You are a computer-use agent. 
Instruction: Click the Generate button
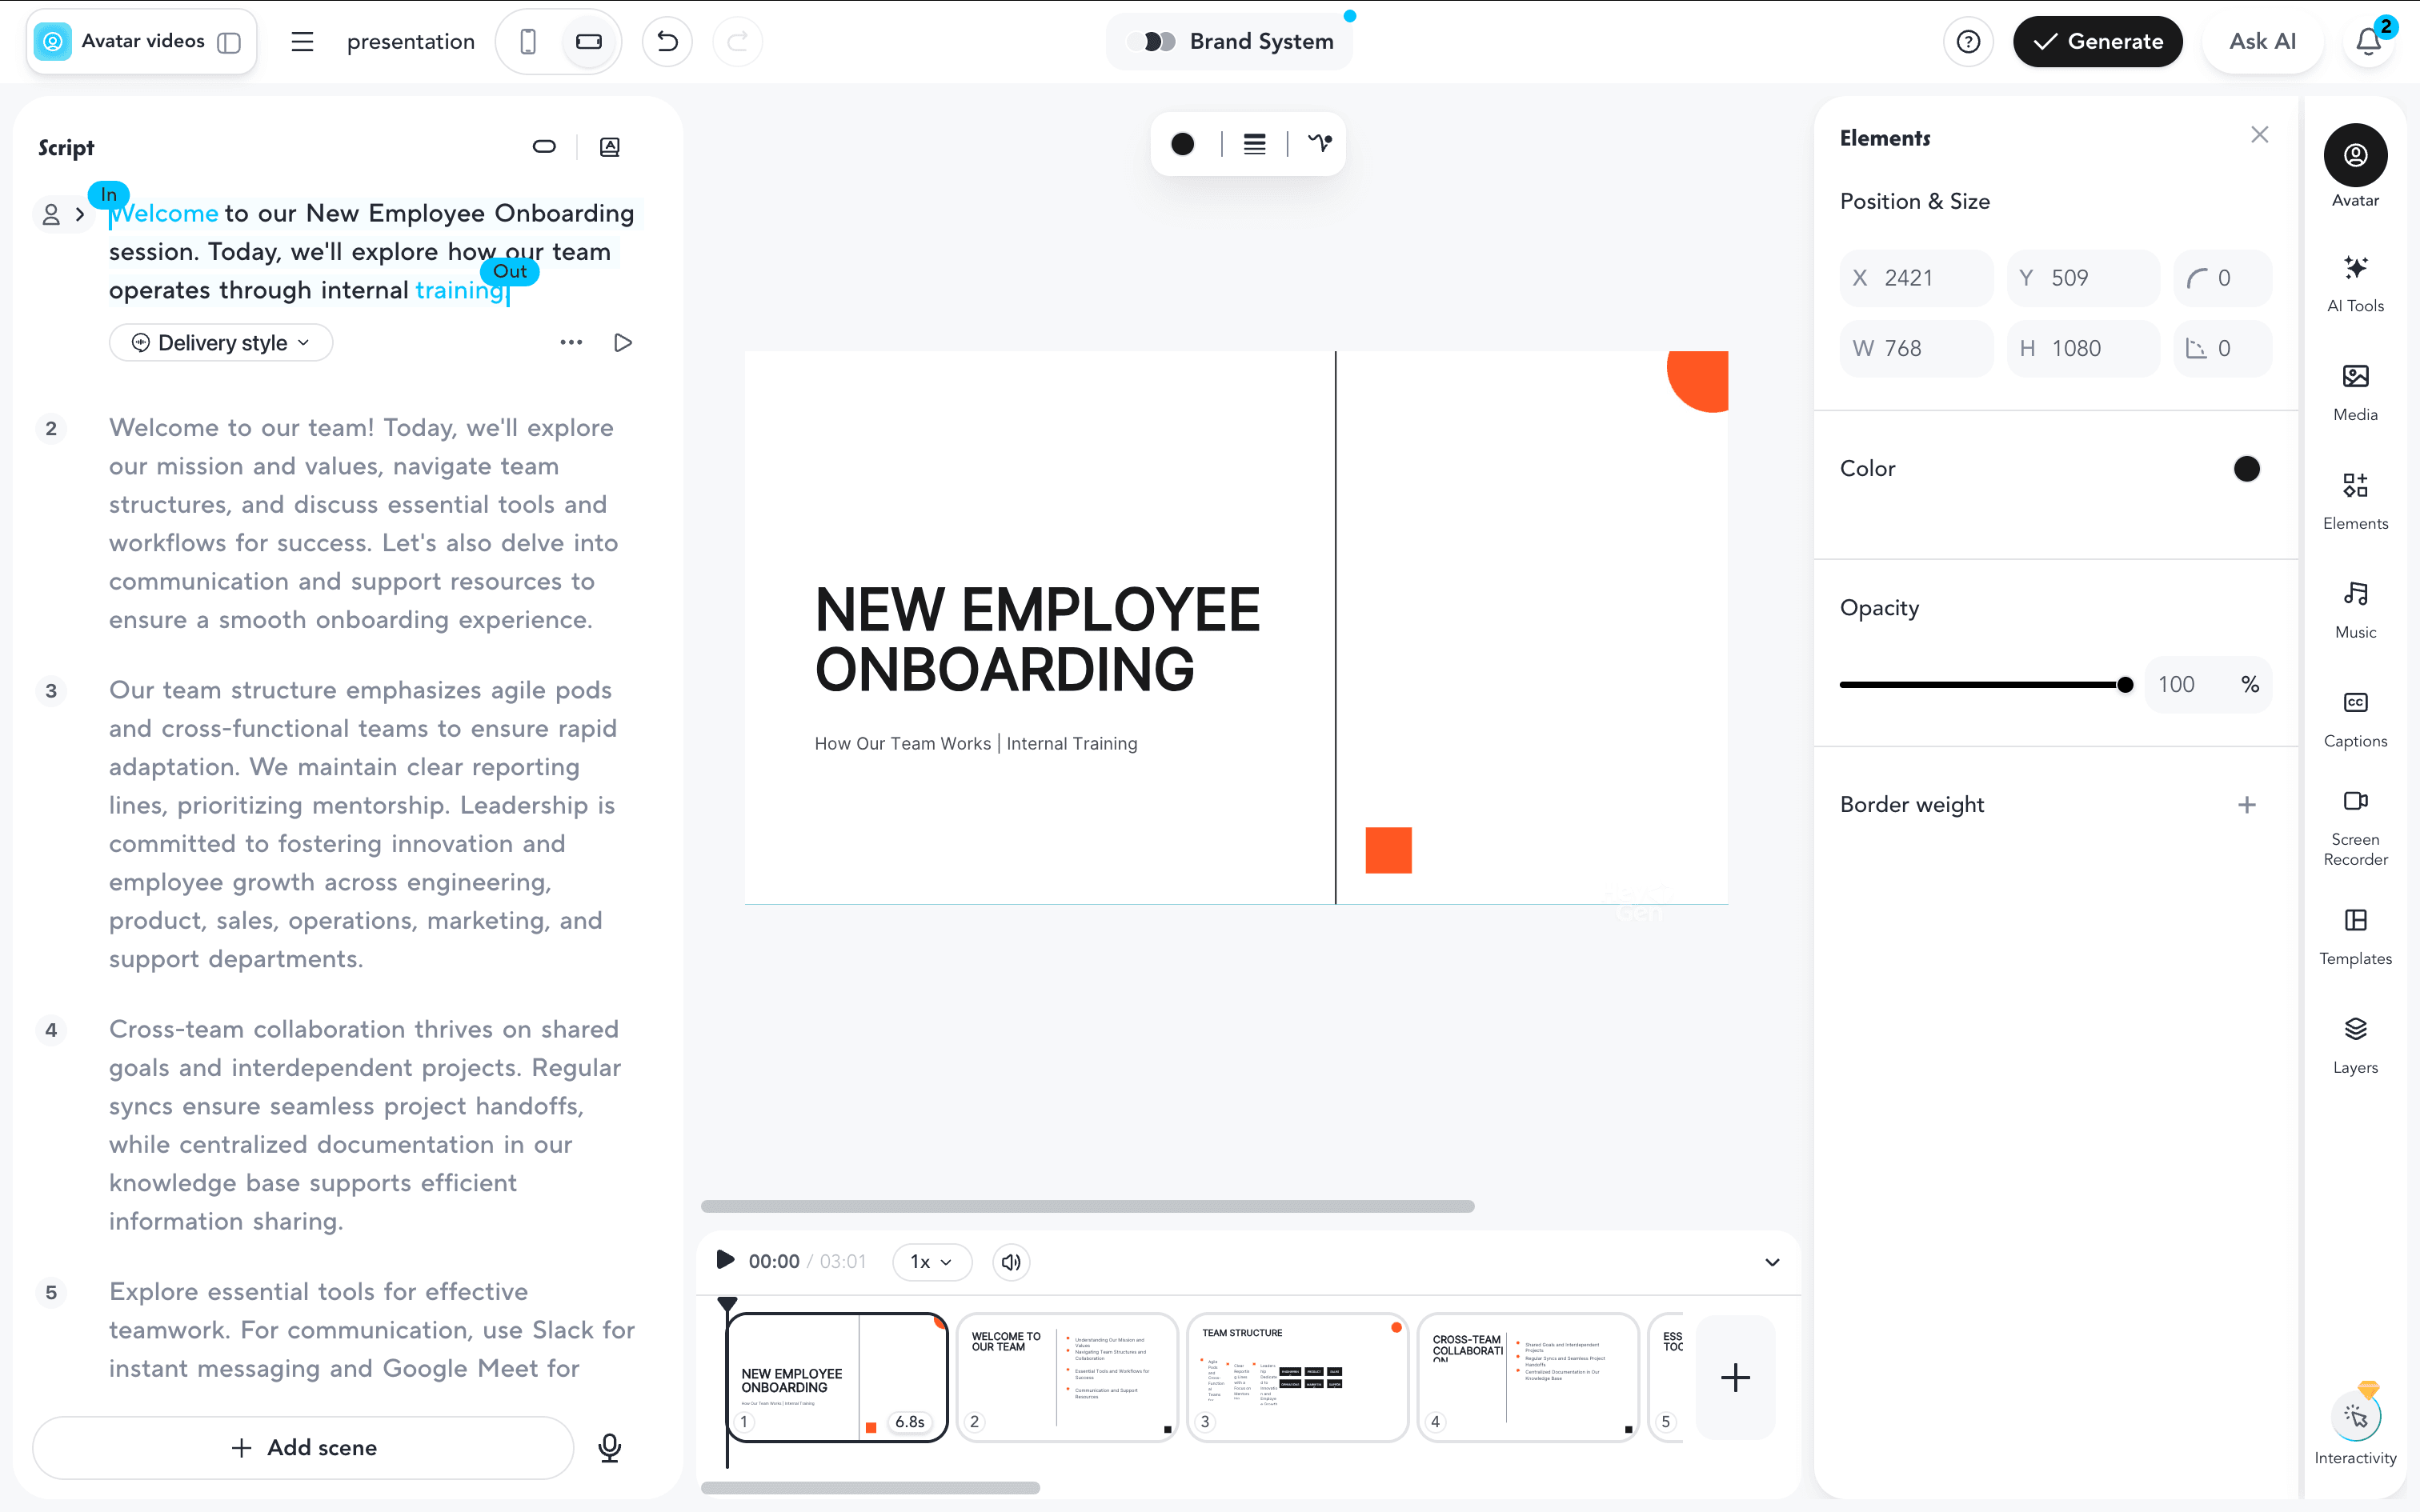coord(2097,41)
